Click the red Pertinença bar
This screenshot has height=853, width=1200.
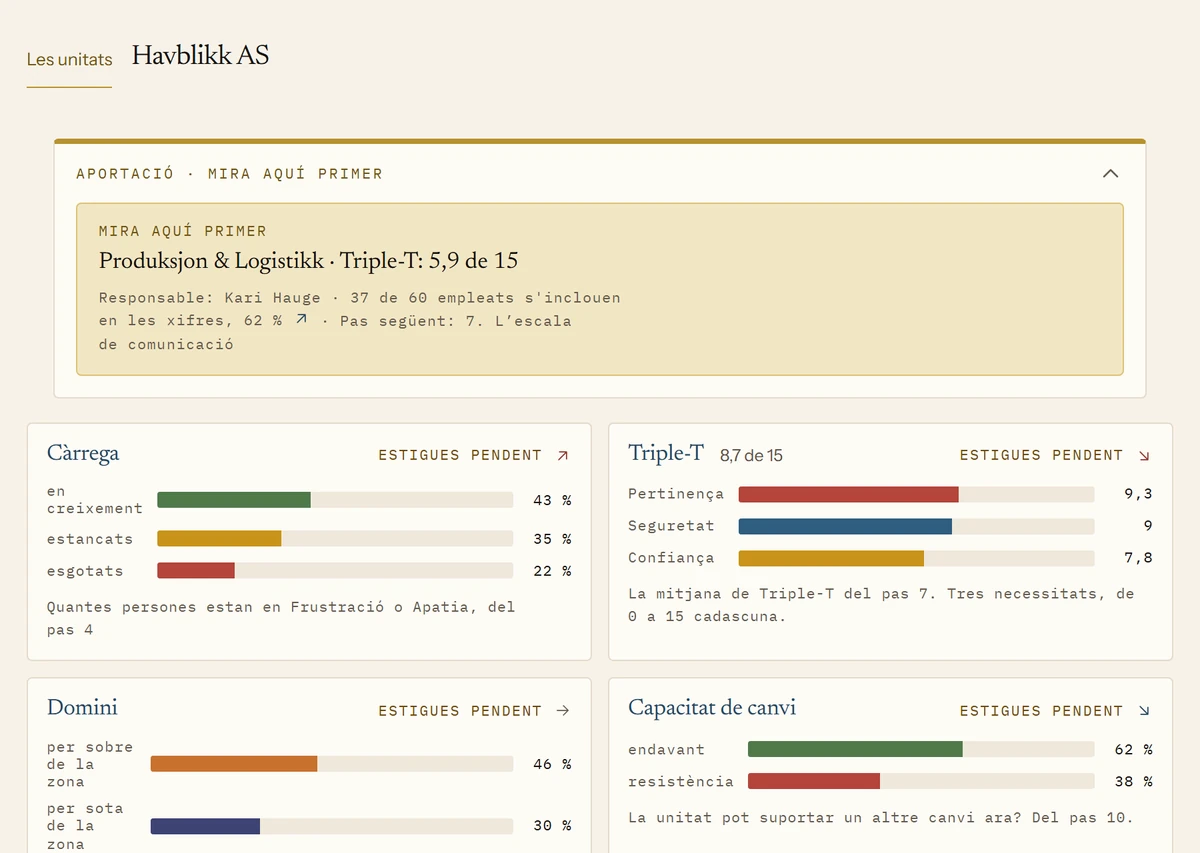tap(848, 494)
